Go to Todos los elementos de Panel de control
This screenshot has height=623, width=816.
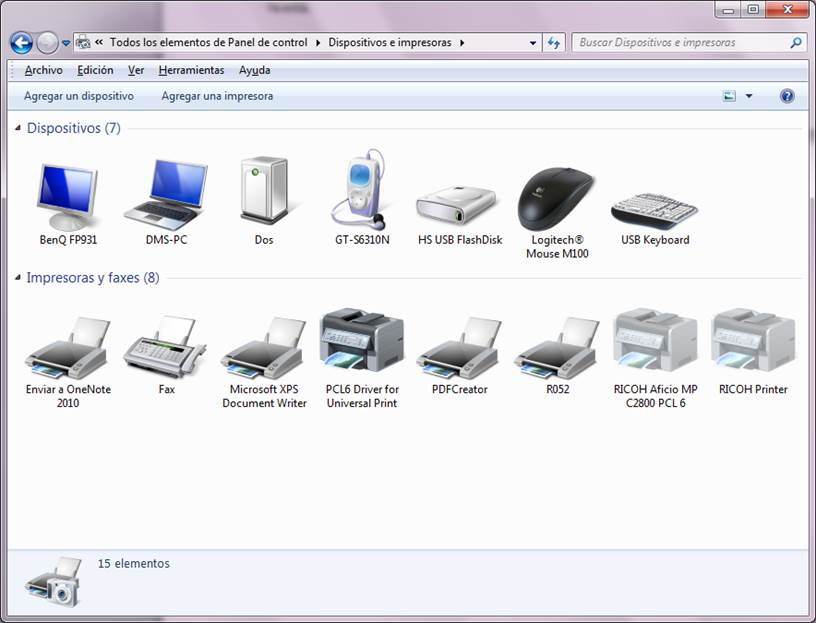point(209,43)
